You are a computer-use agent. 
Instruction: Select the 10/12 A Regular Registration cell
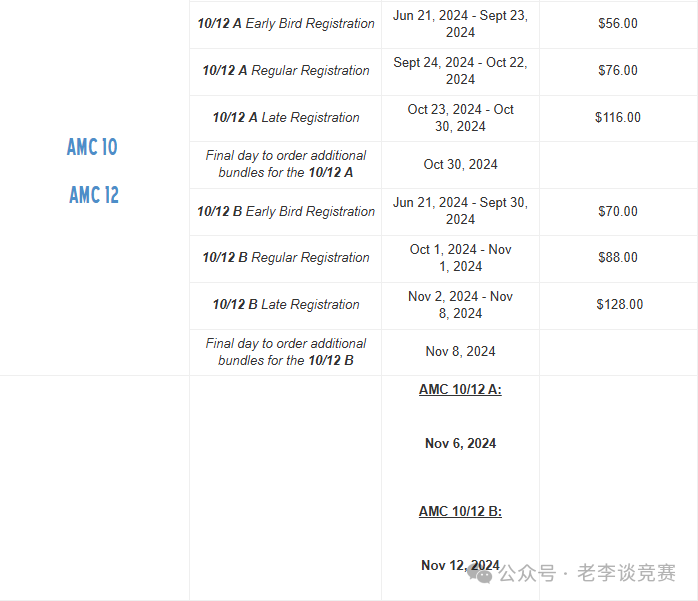coord(286,70)
